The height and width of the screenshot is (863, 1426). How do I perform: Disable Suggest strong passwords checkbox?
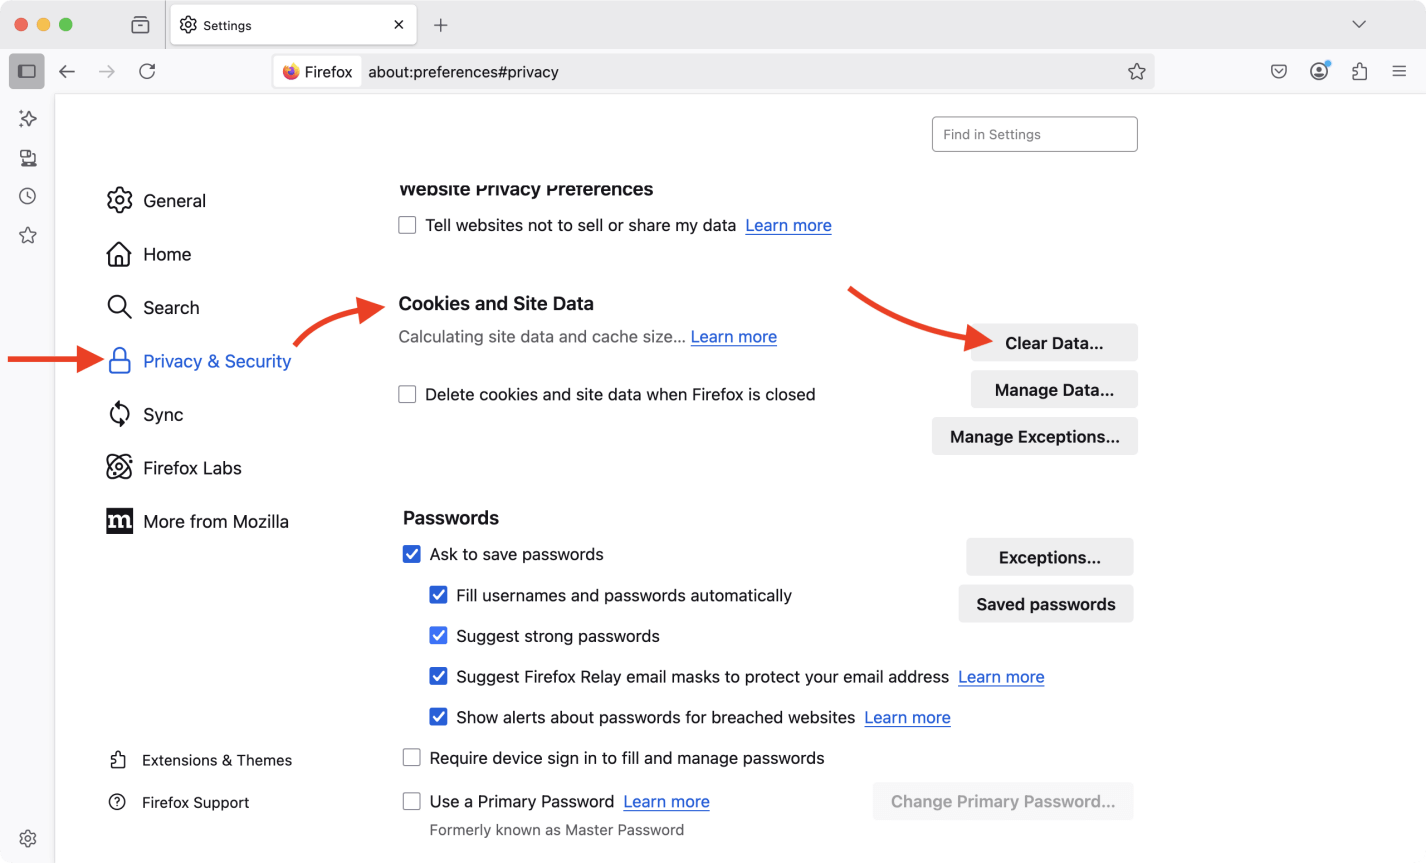pyautogui.click(x=438, y=636)
